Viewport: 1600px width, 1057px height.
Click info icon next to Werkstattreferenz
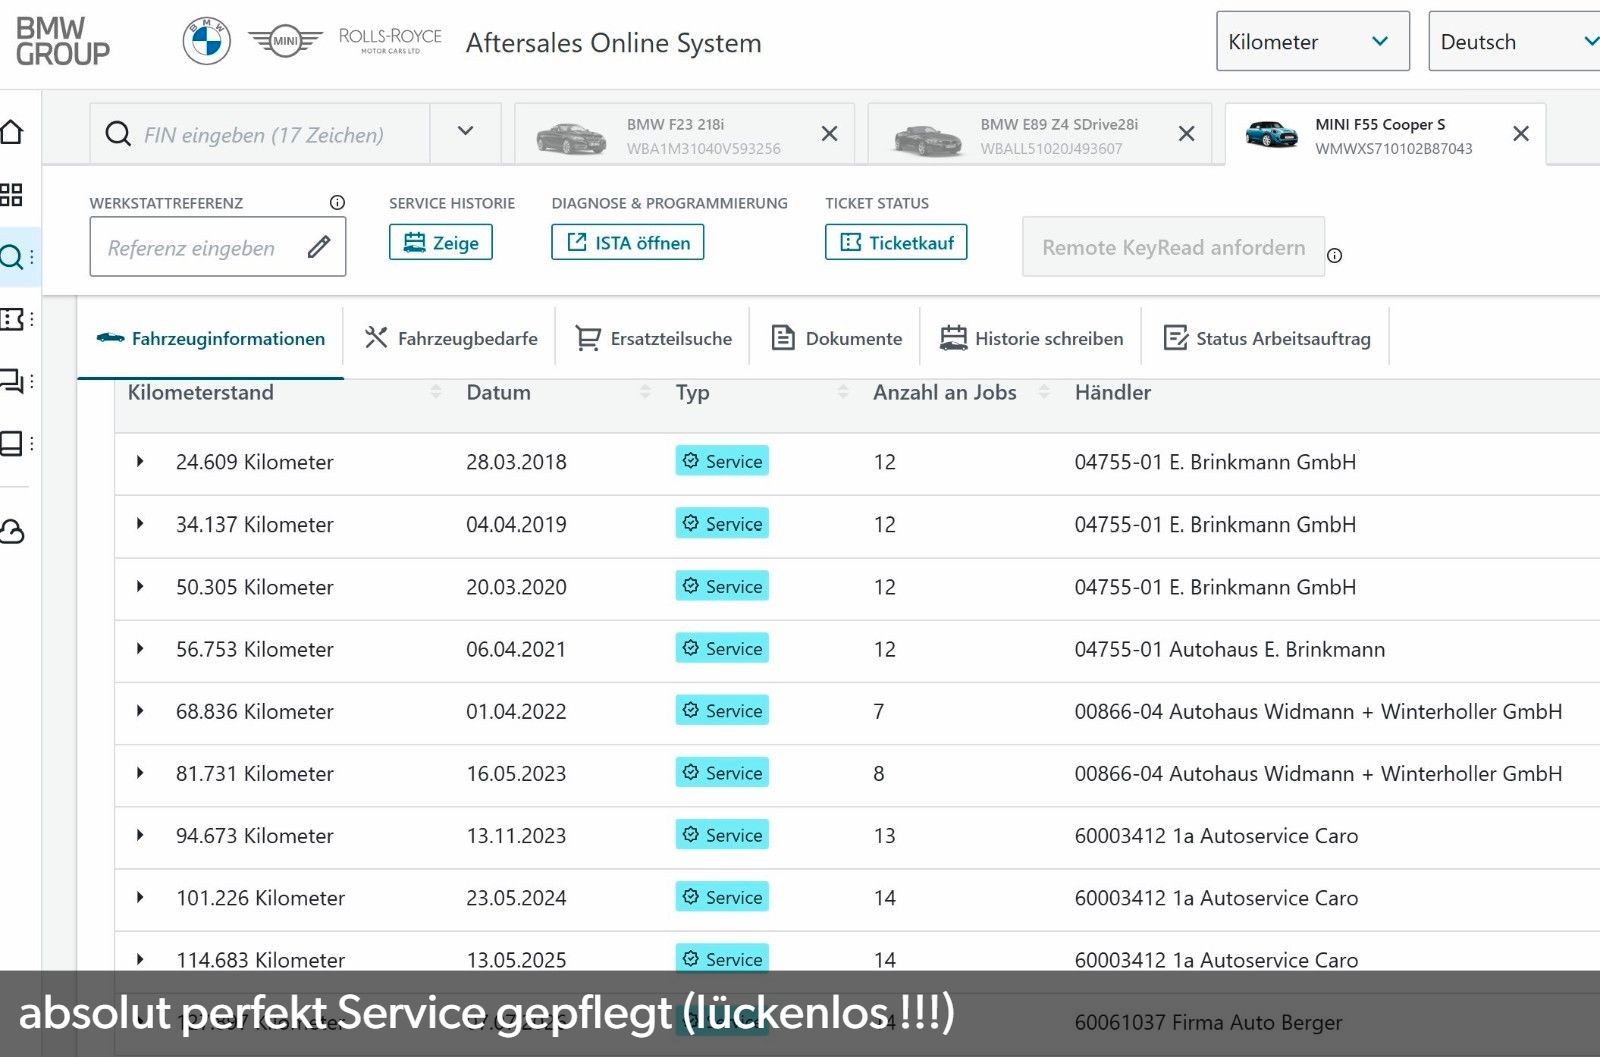(337, 202)
